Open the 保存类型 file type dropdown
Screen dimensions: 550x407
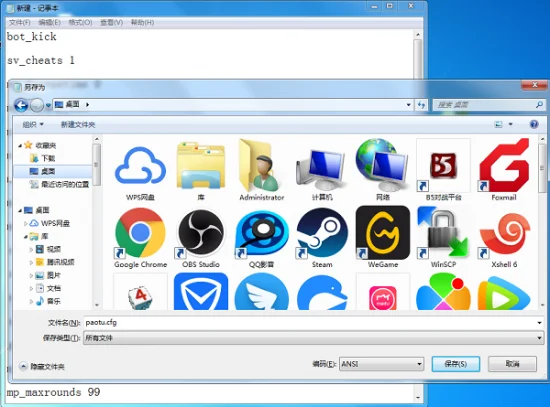pyautogui.click(x=314, y=338)
